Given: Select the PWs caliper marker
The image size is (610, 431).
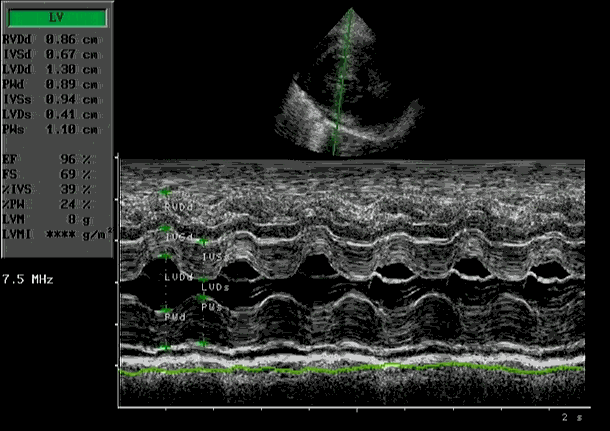Looking at the screenshot, I should click(202, 298).
